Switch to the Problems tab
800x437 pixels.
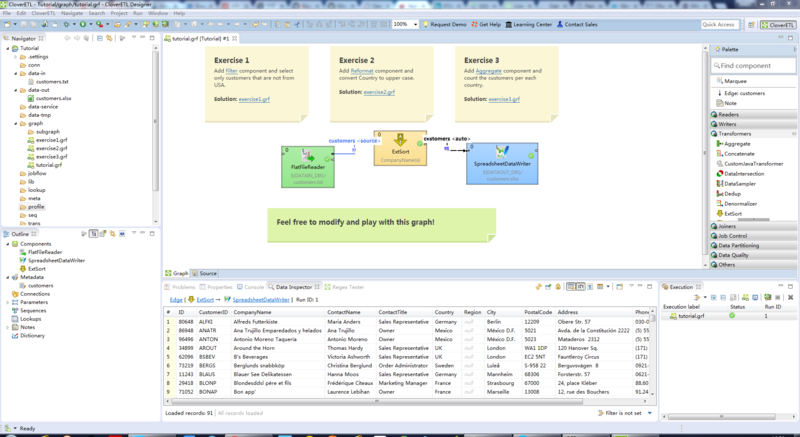click(x=180, y=287)
